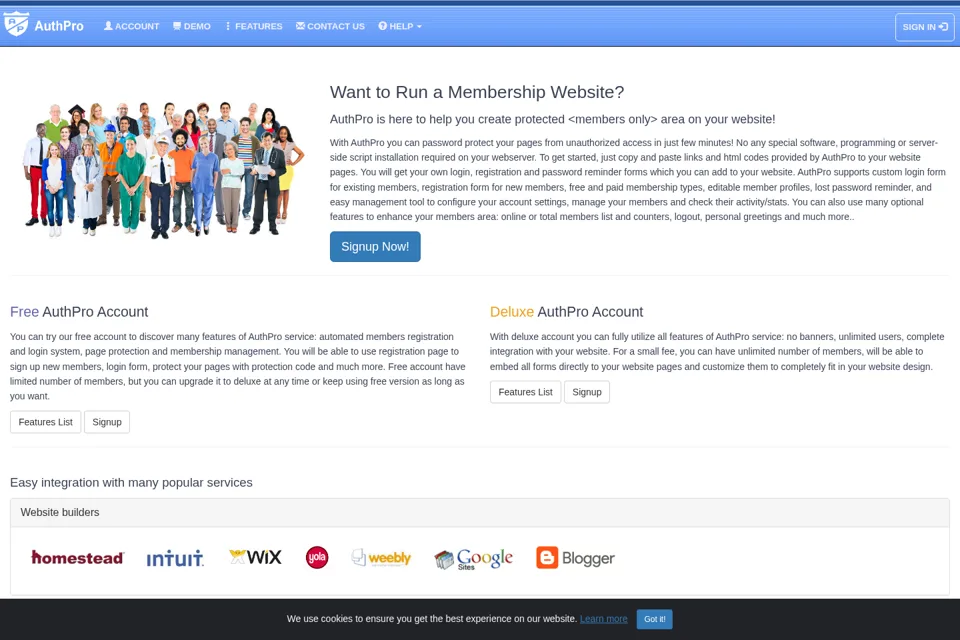960x640 pixels.
Task: Click the 'AuthPro is here to help you' subheading
Action: pyautogui.click(x=552, y=119)
